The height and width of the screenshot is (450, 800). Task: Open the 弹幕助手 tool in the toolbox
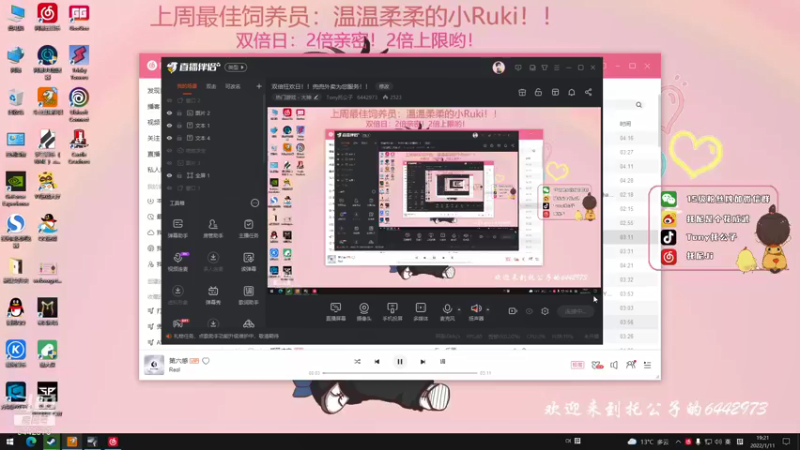178,228
